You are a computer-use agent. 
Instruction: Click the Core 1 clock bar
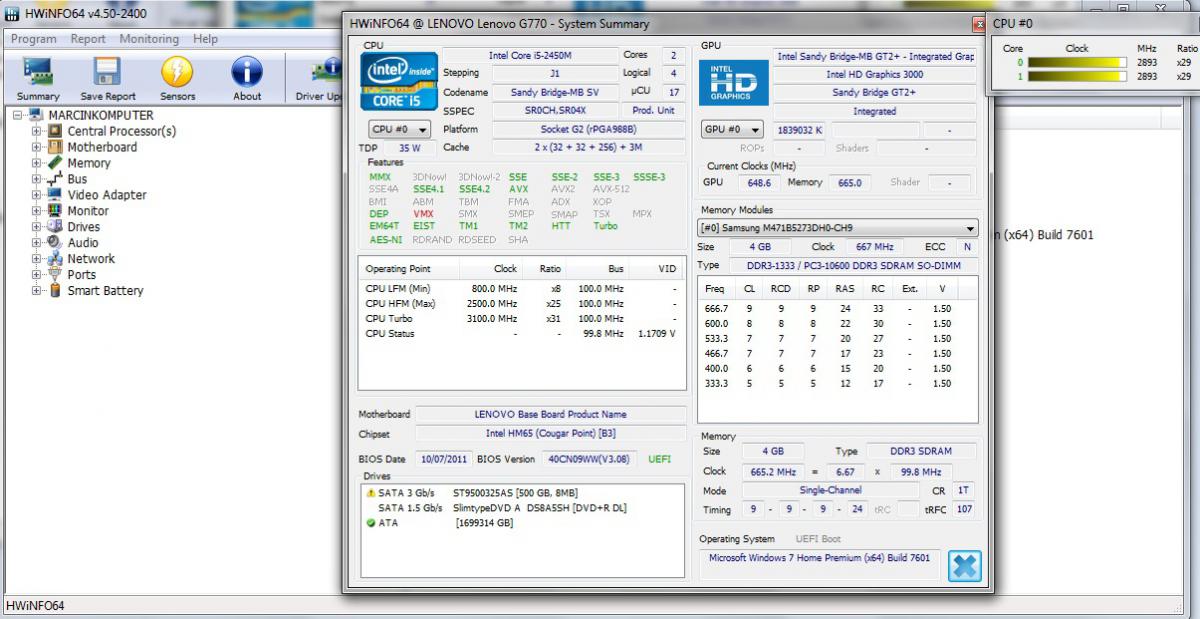click(1077, 75)
